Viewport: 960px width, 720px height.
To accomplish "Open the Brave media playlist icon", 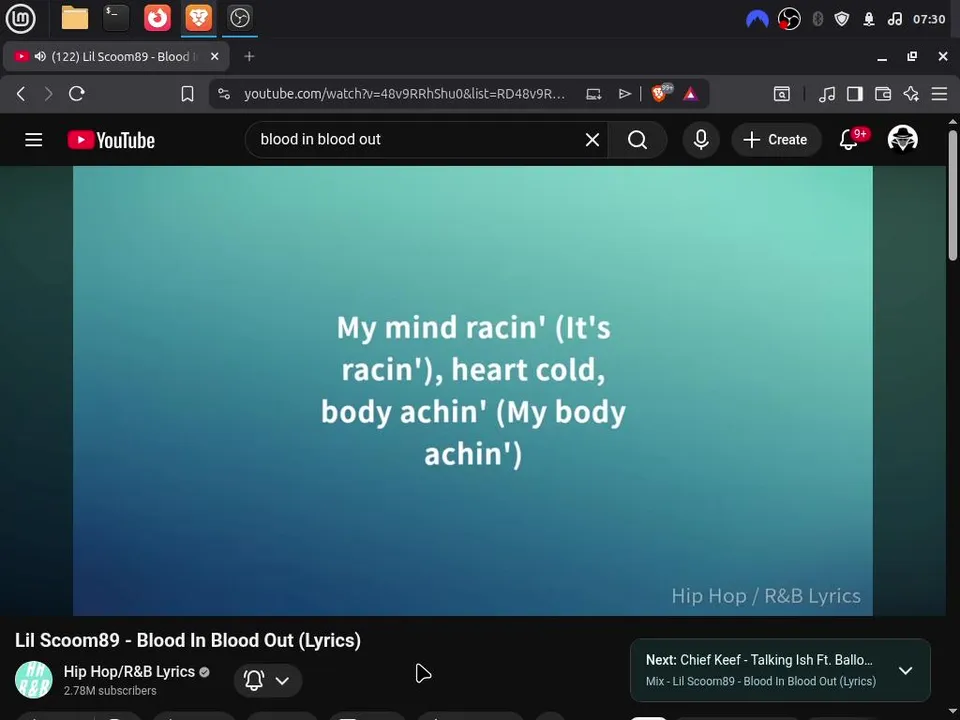I will [x=827, y=94].
